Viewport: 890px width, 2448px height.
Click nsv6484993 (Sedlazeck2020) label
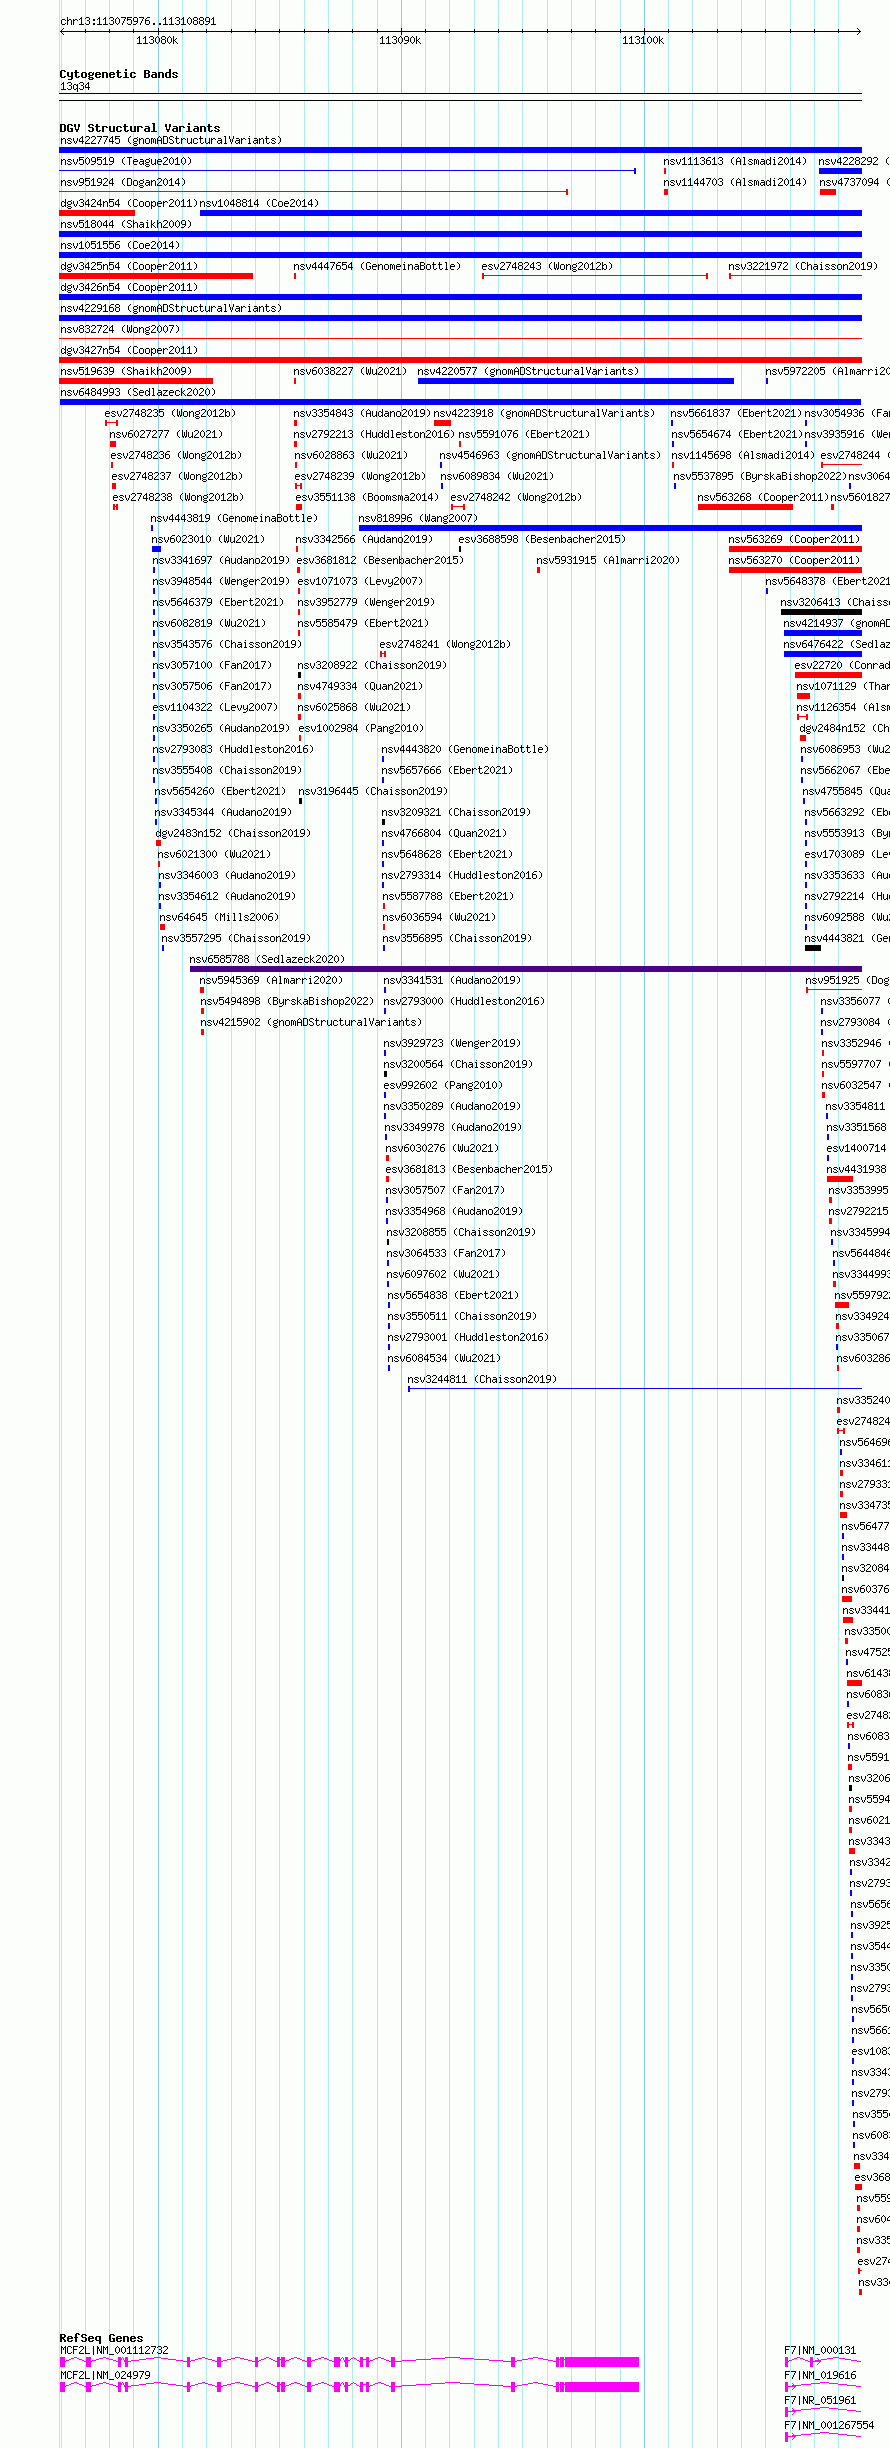coord(138,392)
